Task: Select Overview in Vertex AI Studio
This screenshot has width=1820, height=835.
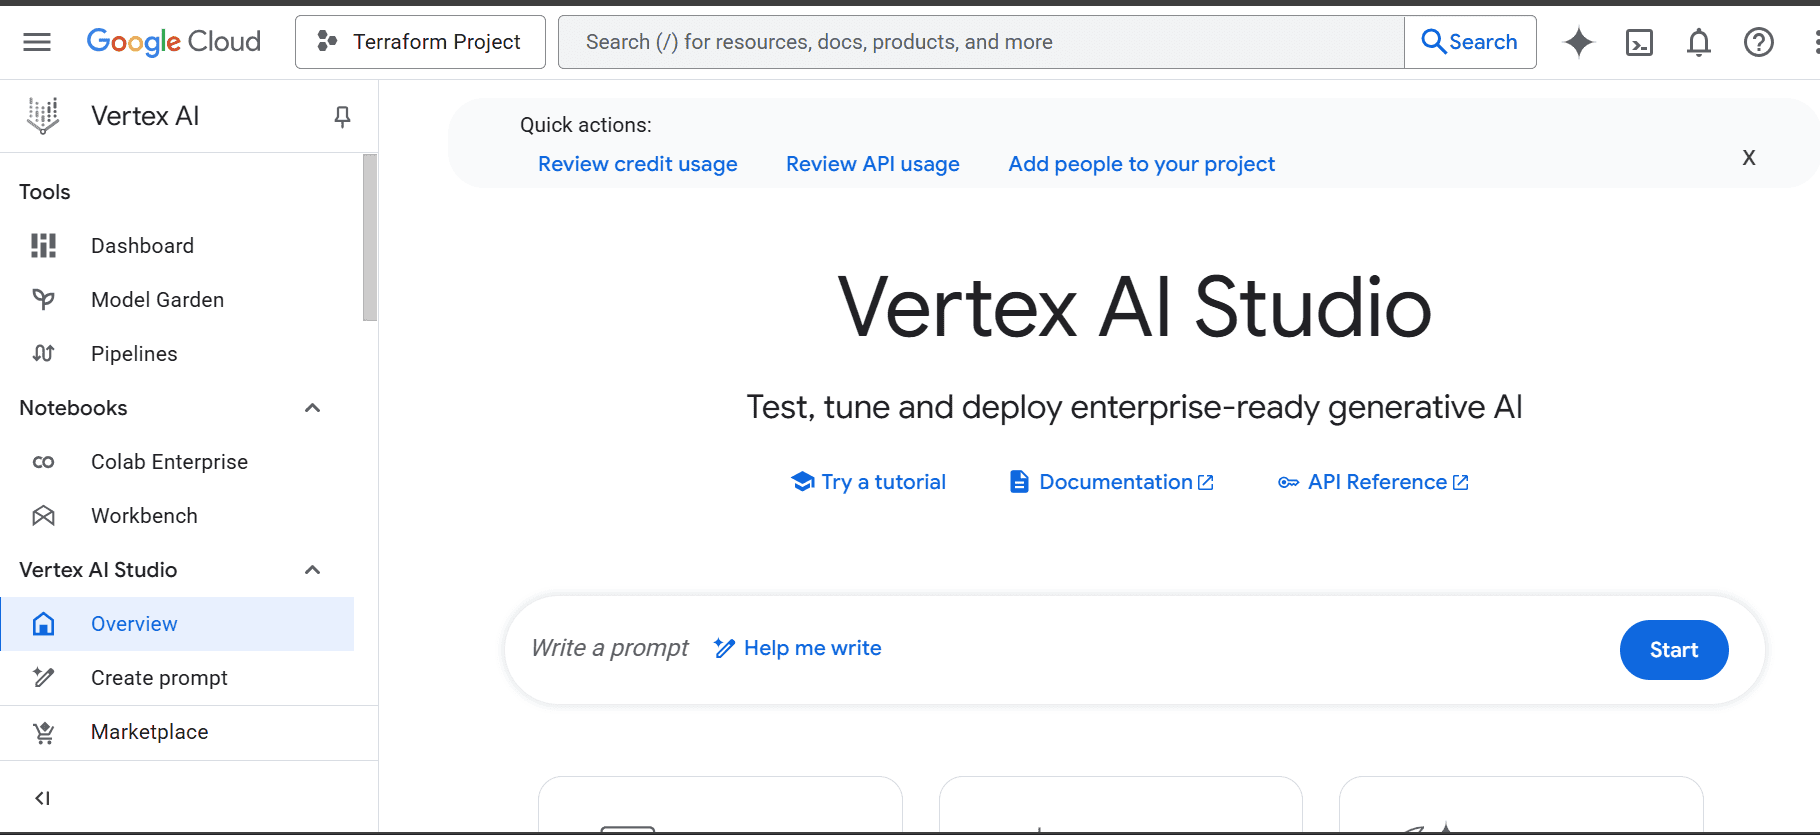Action: click(x=177, y=624)
